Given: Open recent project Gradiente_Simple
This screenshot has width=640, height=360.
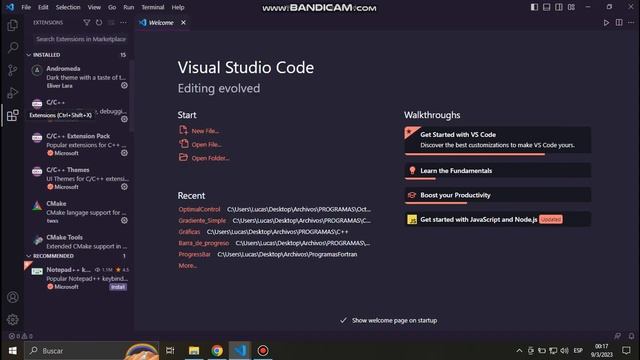Looking at the screenshot, I should [202, 220].
